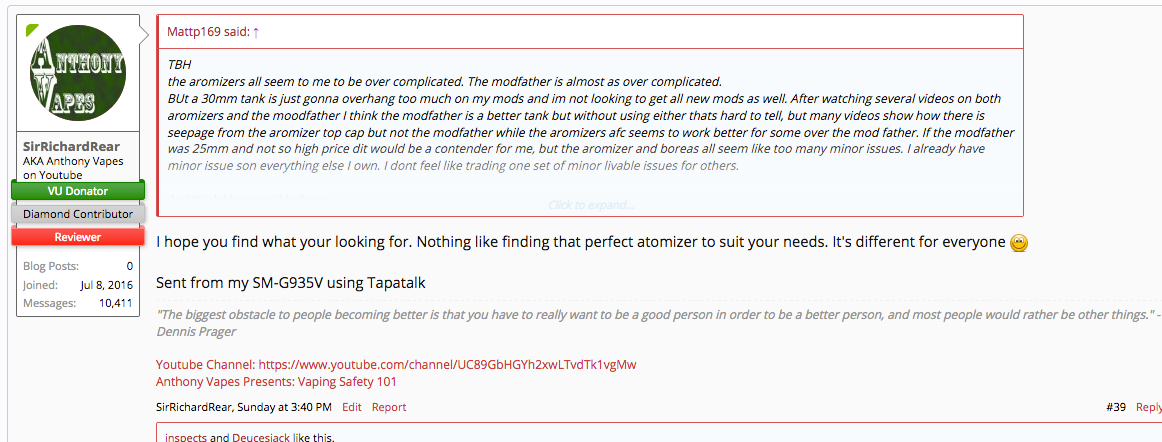Click the VU Donator badge
1162x442 pixels.
tap(78, 190)
